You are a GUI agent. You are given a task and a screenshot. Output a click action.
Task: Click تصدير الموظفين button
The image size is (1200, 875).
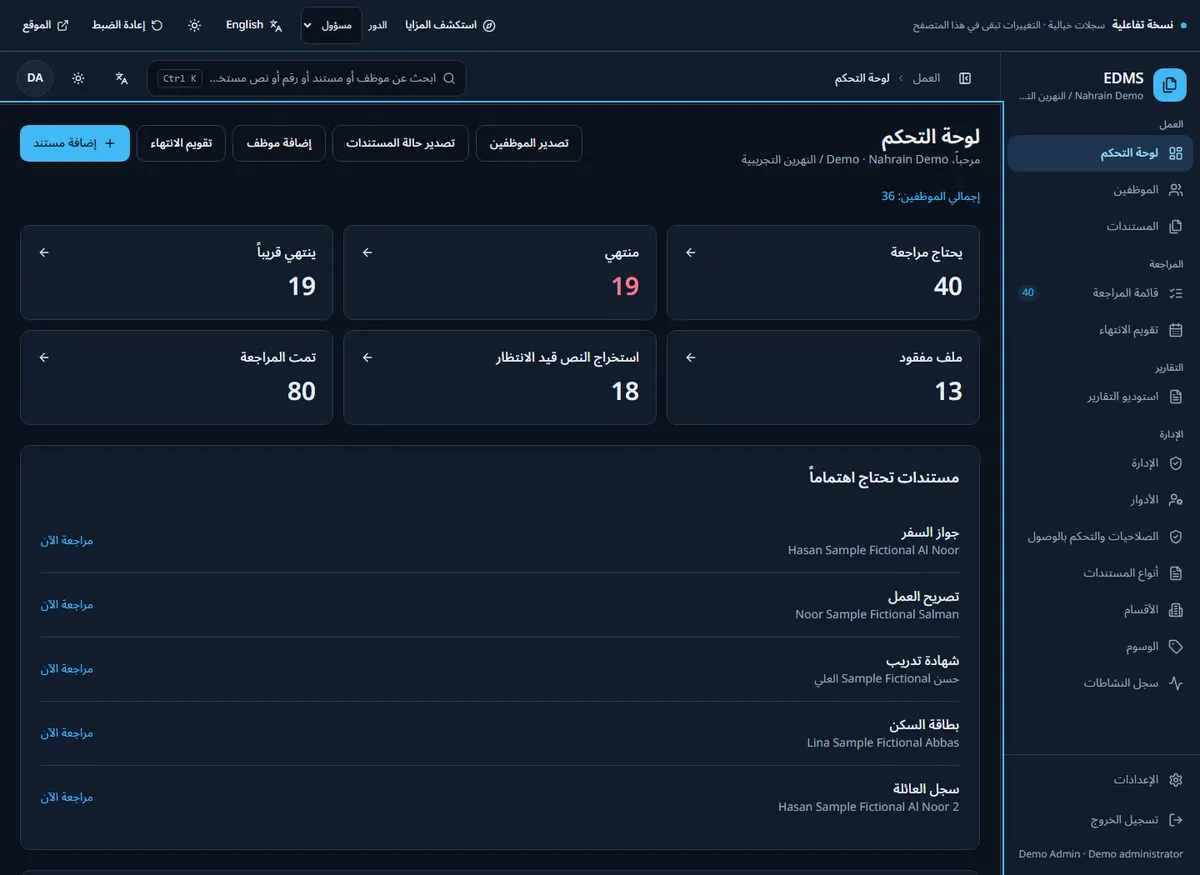[x=529, y=143]
